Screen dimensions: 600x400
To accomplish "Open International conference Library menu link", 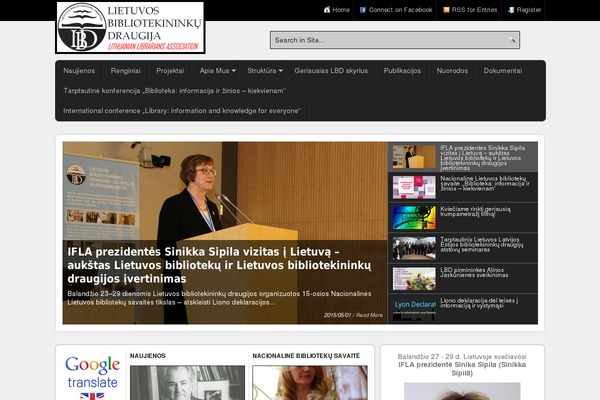I will [x=182, y=111].
